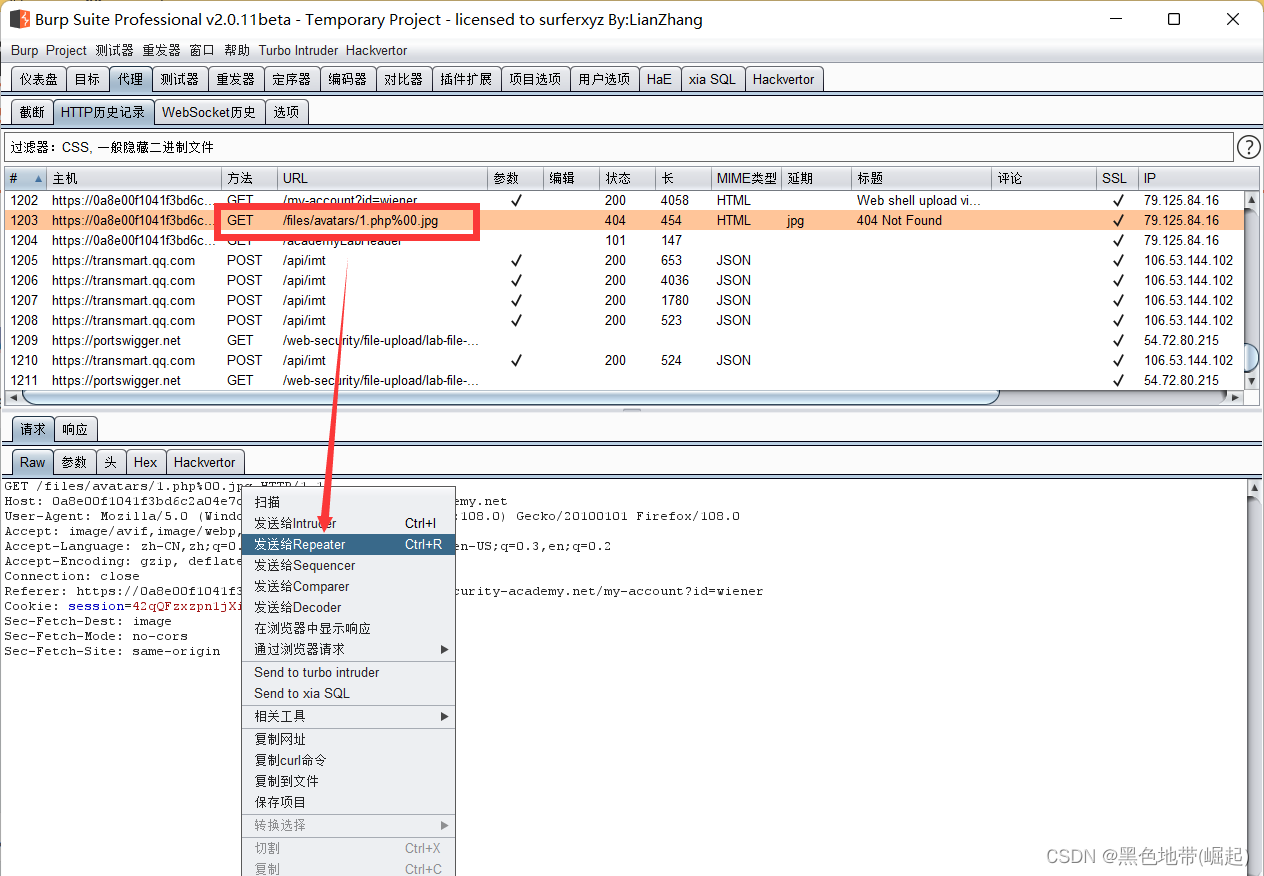Click the request pane vertical scrollbar
Viewport: 1264px width, 876px height.
click(1256, 678)
